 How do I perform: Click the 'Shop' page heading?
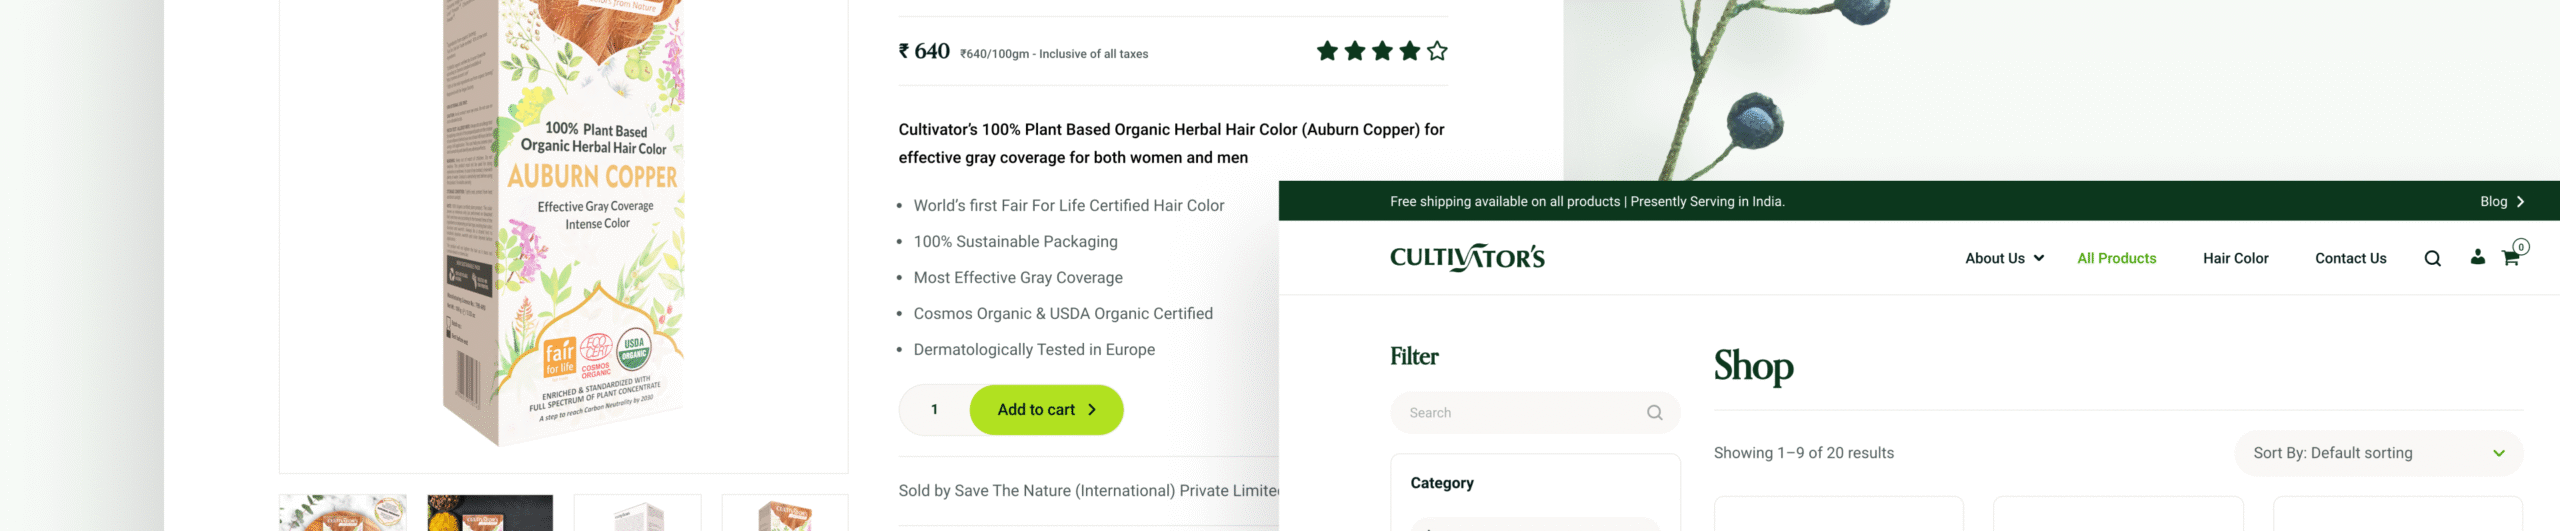click(x=1753, y=367)
